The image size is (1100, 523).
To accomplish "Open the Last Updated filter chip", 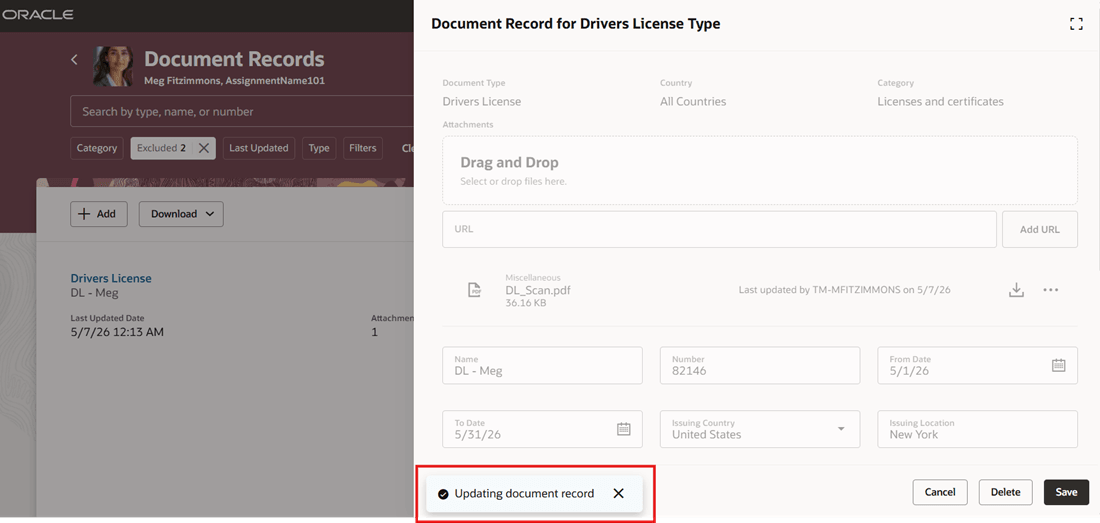I will (259, 148).
